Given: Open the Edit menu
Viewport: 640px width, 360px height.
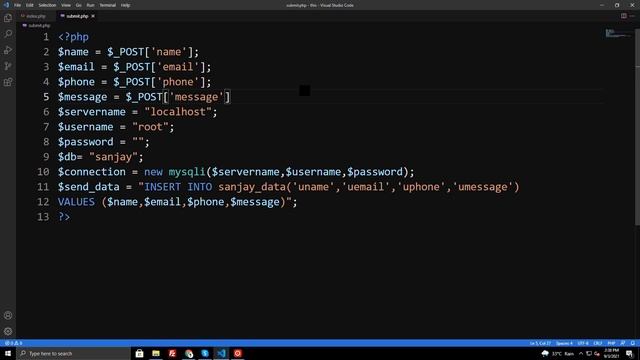Looking at the screenshot, I should point(30,5).
